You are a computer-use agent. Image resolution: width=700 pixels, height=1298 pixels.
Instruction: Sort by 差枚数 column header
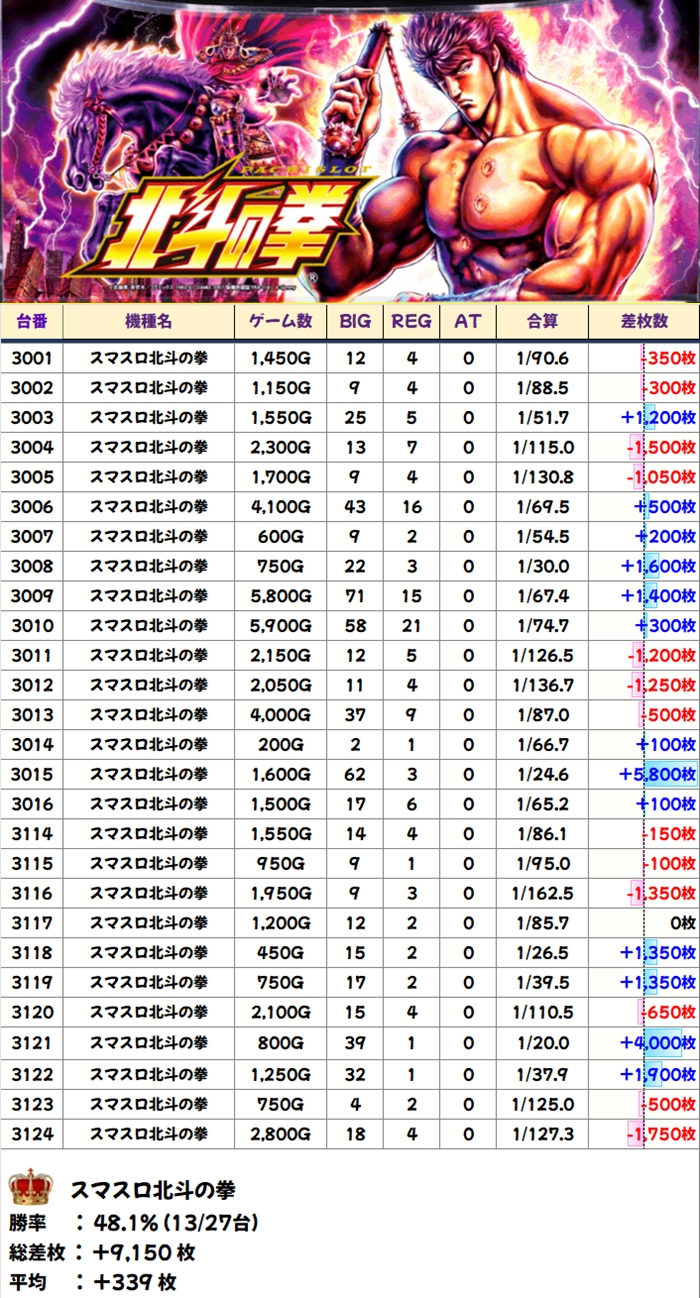(644, 321)
